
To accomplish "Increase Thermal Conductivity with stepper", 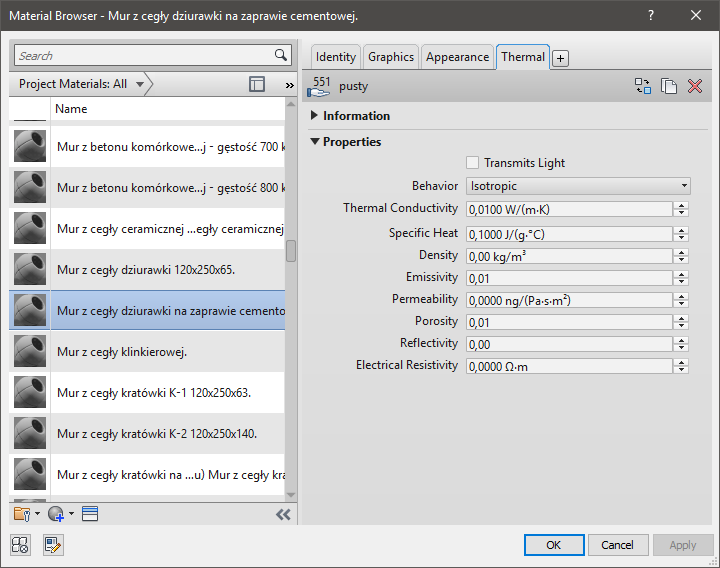I will pyautogui.click(x=681, y=206).
